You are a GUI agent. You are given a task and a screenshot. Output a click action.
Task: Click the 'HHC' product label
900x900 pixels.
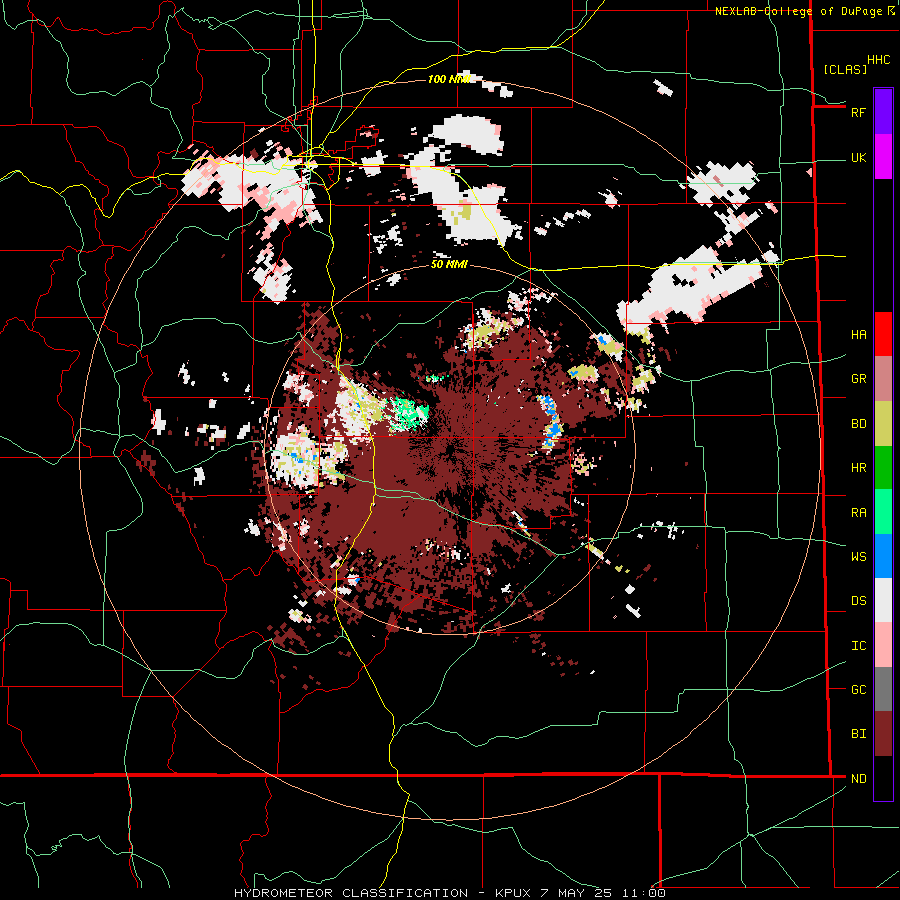pyautogui.click(x=878, y=60)
